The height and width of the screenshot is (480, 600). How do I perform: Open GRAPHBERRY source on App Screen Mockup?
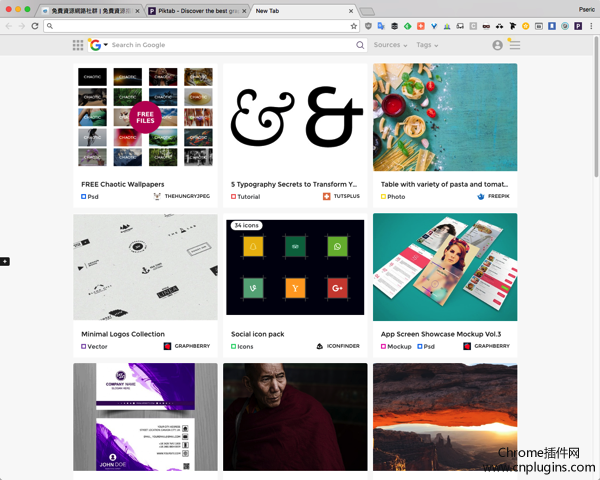coord(487,346)
